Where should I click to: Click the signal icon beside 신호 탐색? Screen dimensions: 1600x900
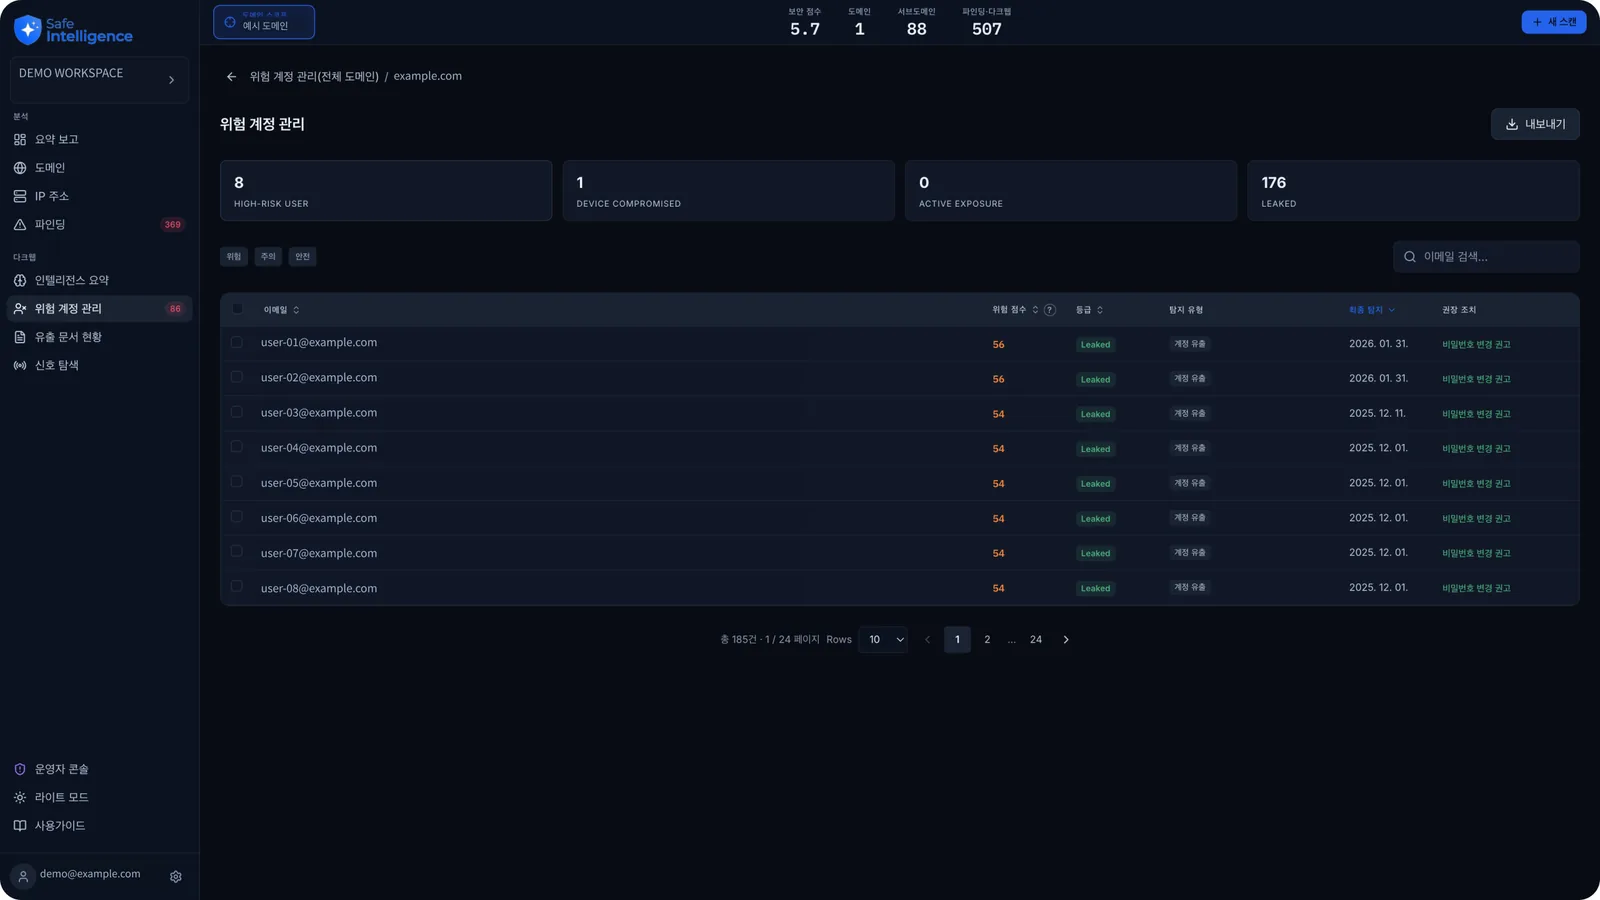pyautogui.click(x=20, y=366)
